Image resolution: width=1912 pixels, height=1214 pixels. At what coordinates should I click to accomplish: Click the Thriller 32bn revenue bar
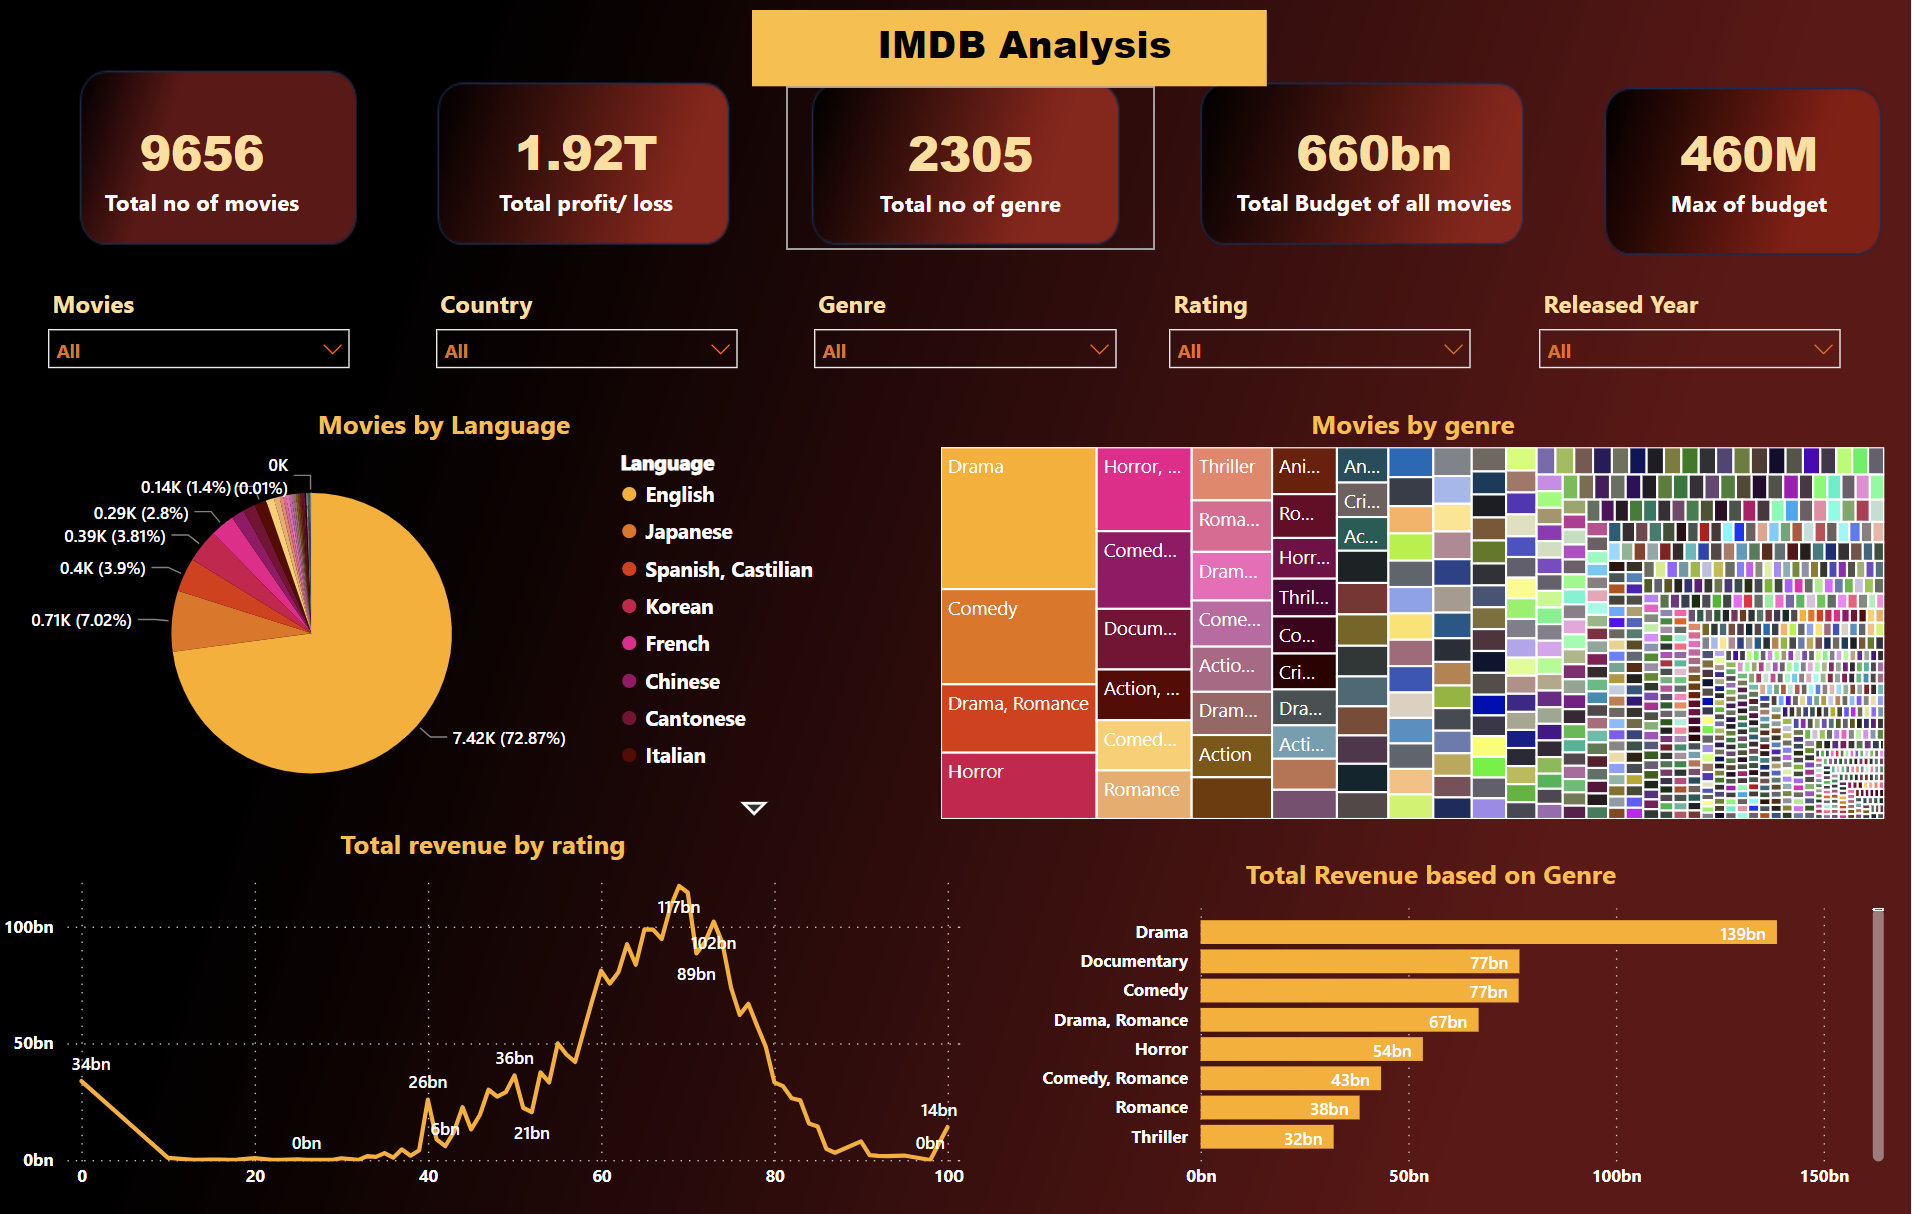coord(1266,1137)
